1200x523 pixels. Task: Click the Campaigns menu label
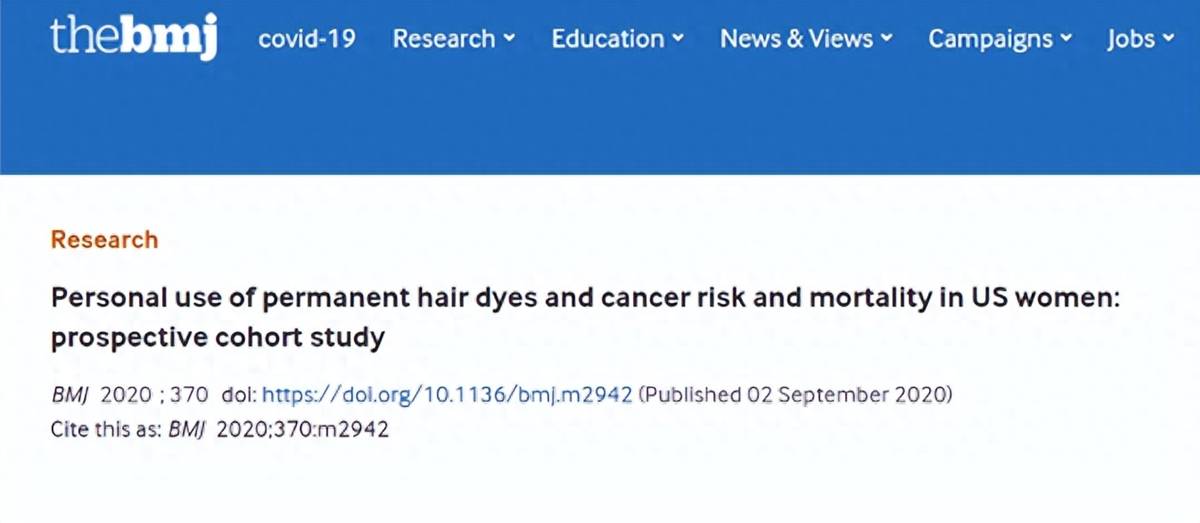pyautogui.click(x=992, y=39)
